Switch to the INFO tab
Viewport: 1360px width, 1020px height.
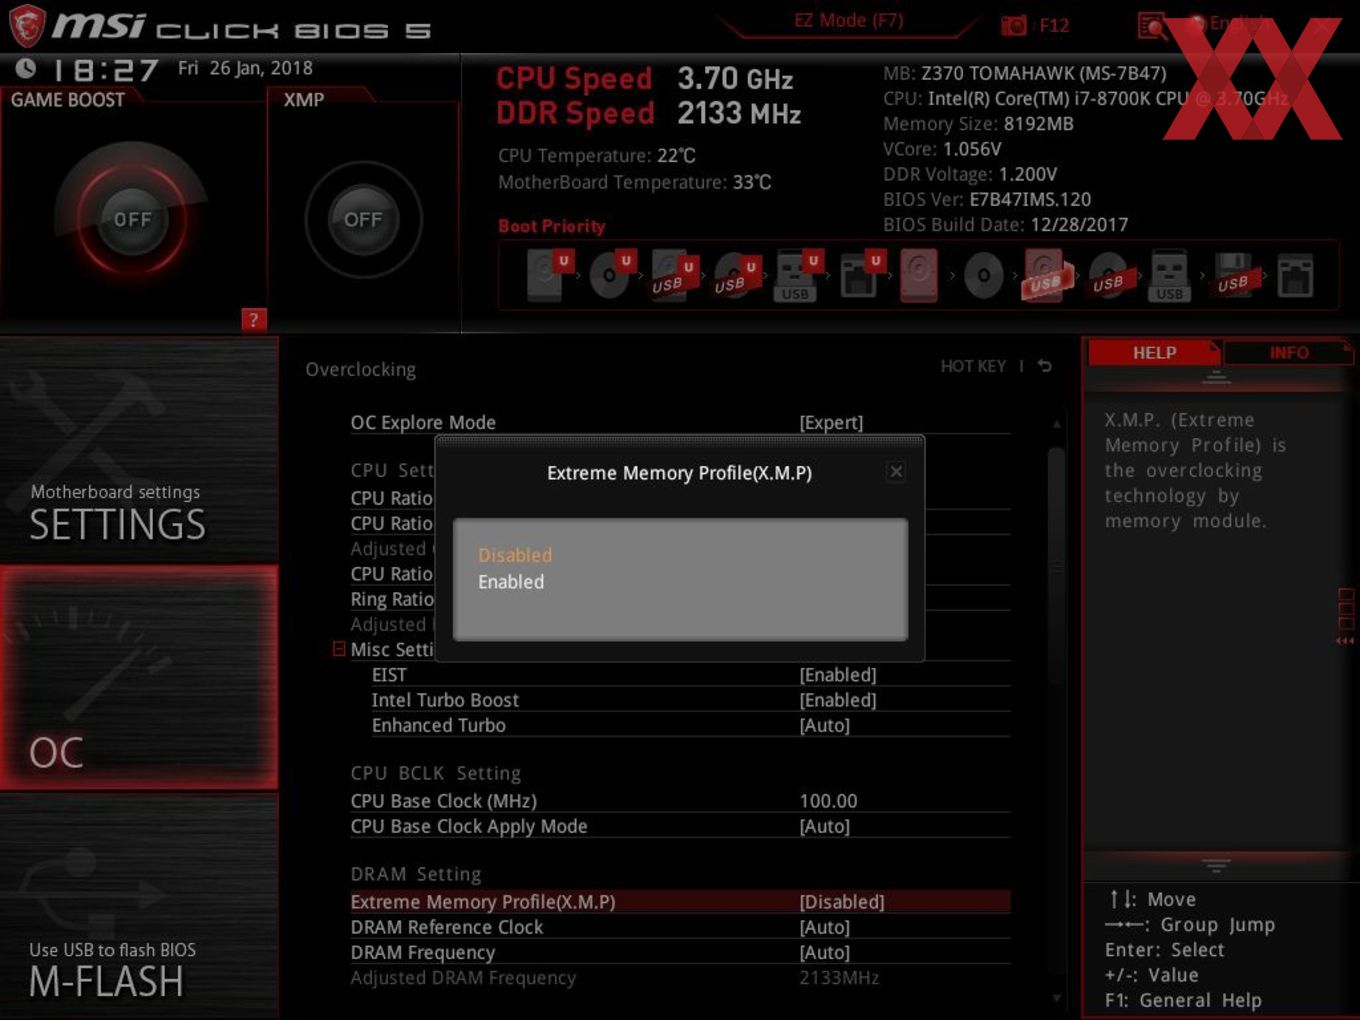1289,353
